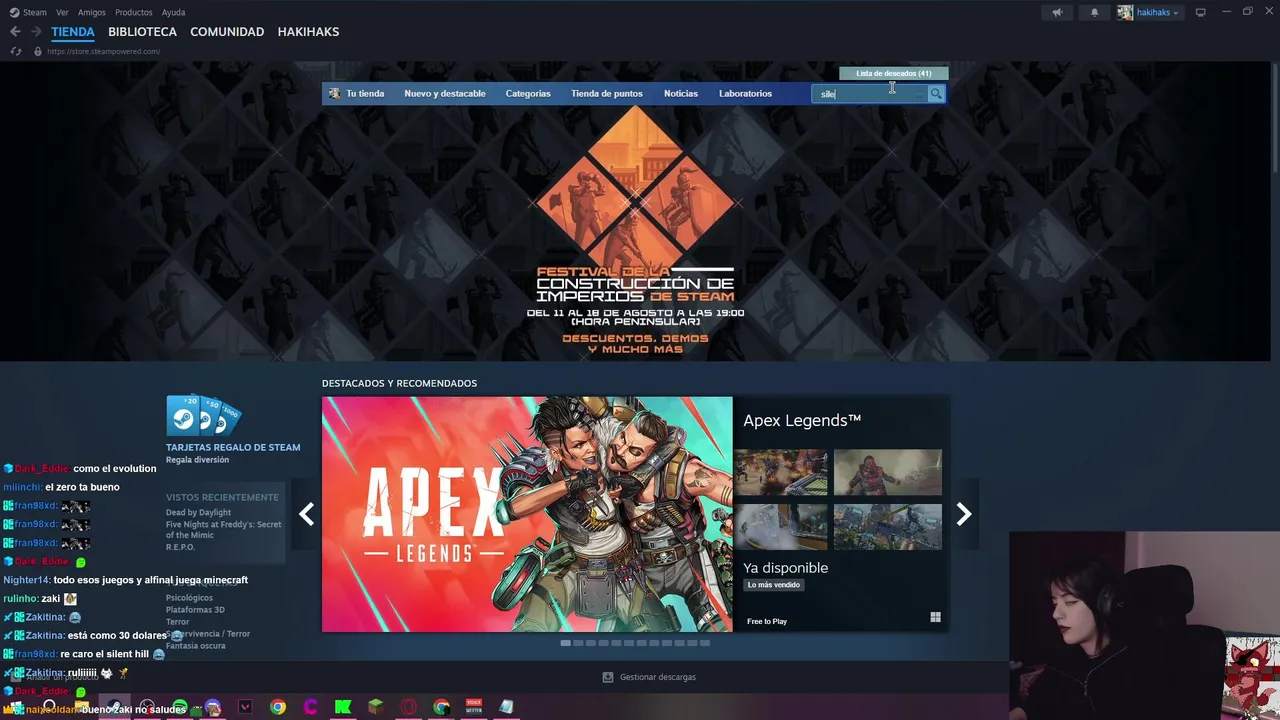This screenshot has width=1280, height=720.
Task: Go back with the navigation arrow
Action: click(15, 32)
